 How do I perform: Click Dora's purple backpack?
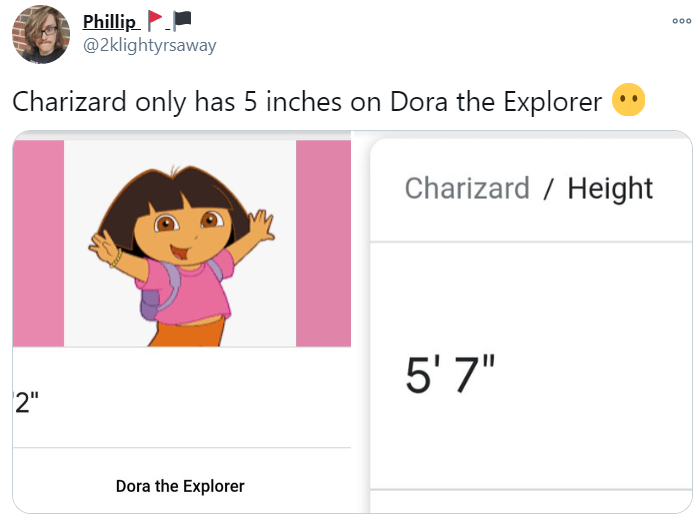tap(151, 297)
